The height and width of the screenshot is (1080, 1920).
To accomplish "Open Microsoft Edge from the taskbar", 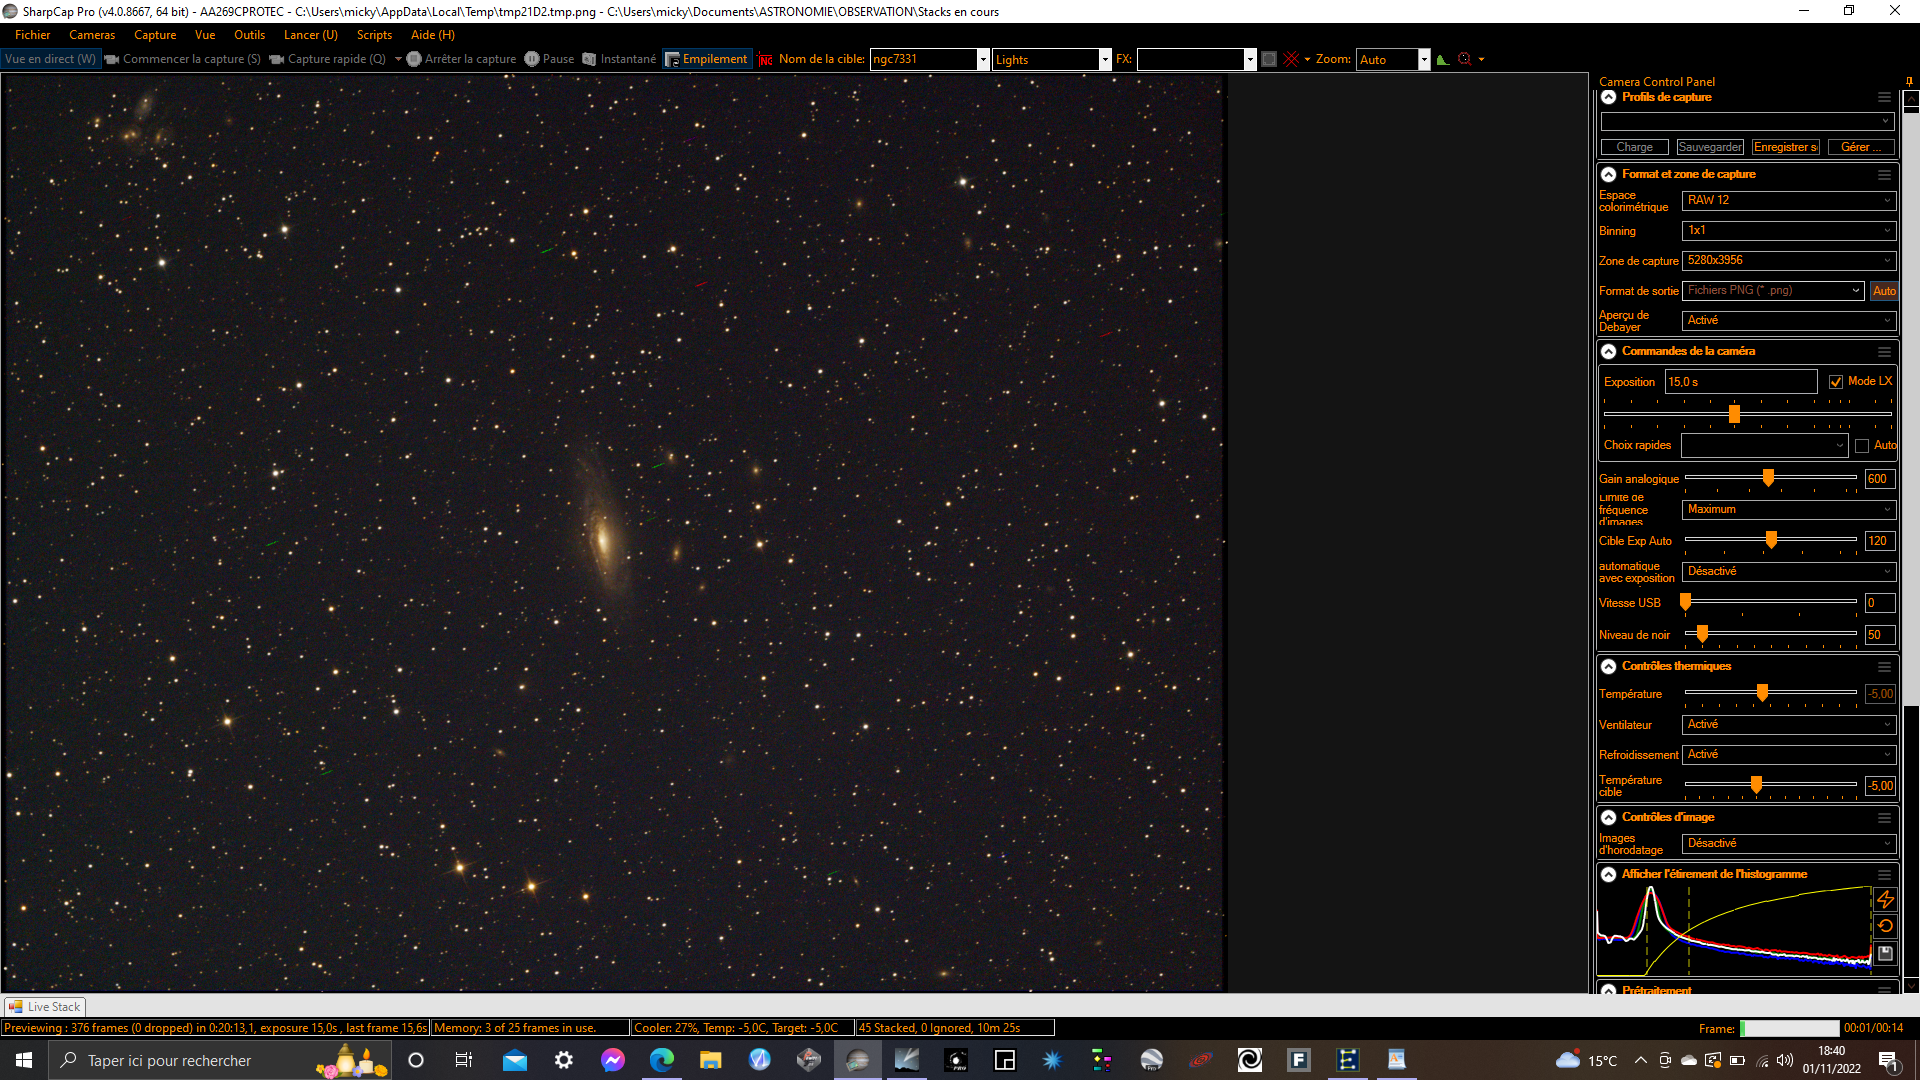I will click(661, 1060).
